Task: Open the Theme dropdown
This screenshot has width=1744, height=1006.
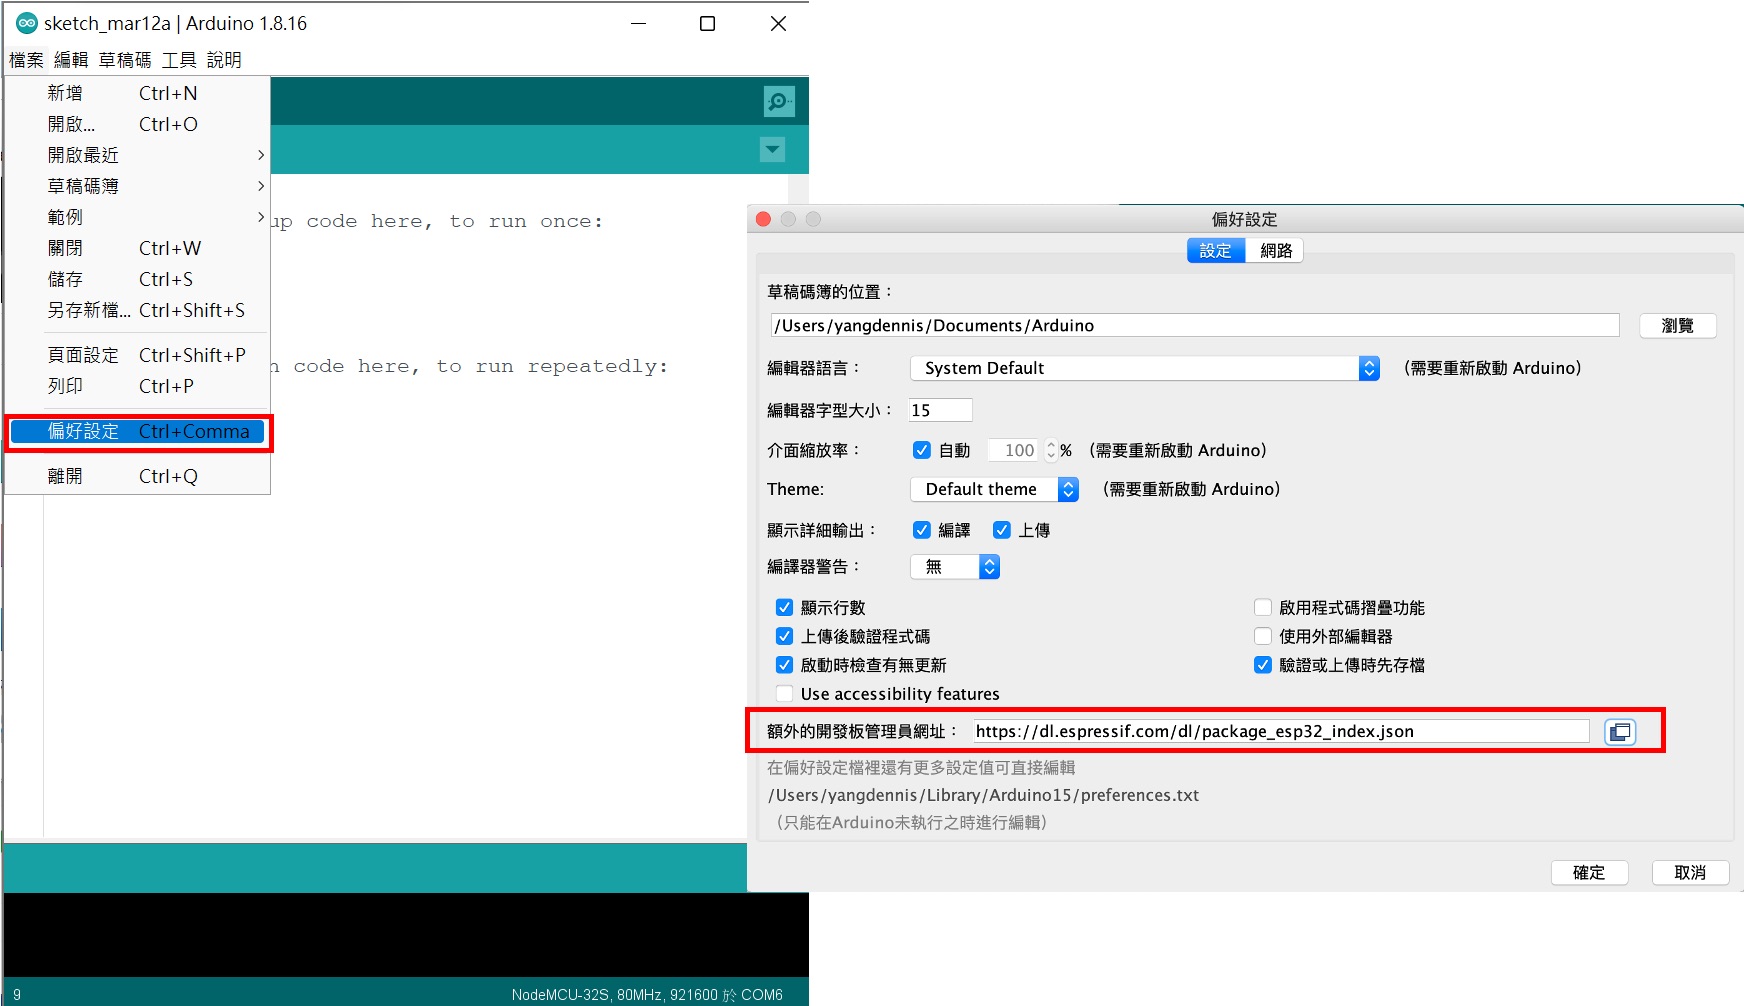Action: click(1068, 489)
